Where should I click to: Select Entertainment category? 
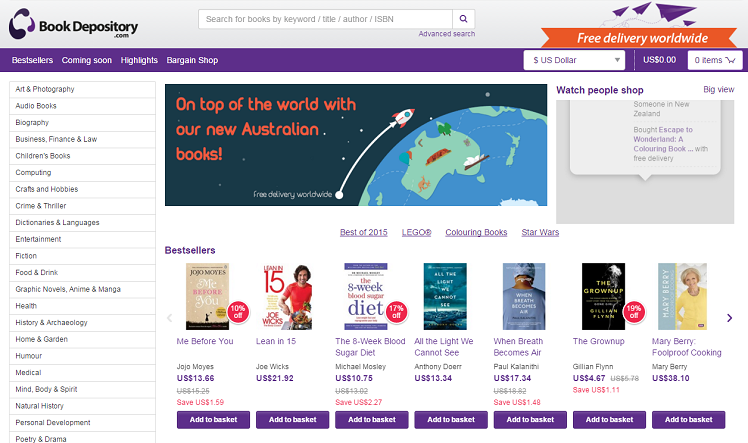[83, 239]
